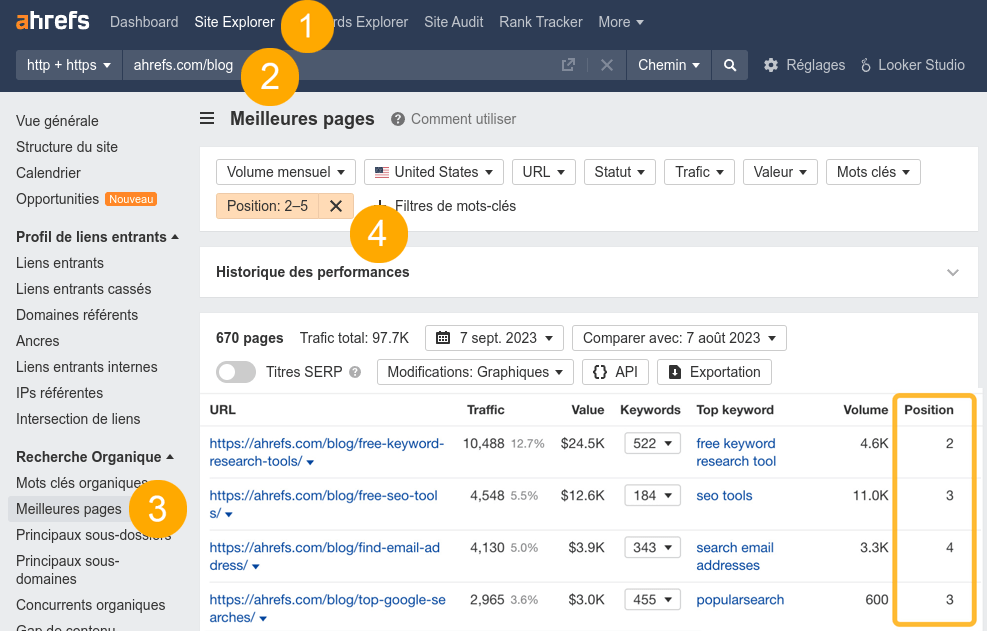Open the Comparer avec date dropdown
The width and height of the screenshot is (987, 631).
tap(679, 337)
